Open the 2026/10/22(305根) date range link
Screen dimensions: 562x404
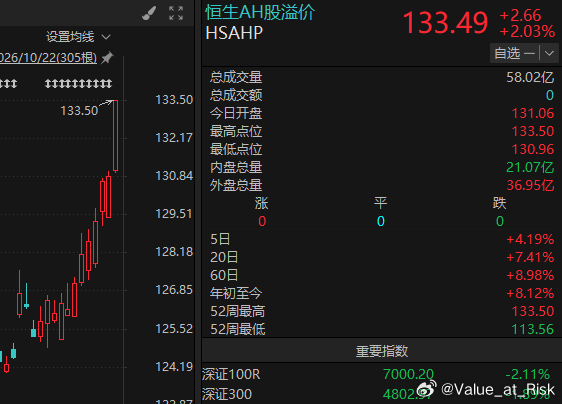tap(48, 58)
